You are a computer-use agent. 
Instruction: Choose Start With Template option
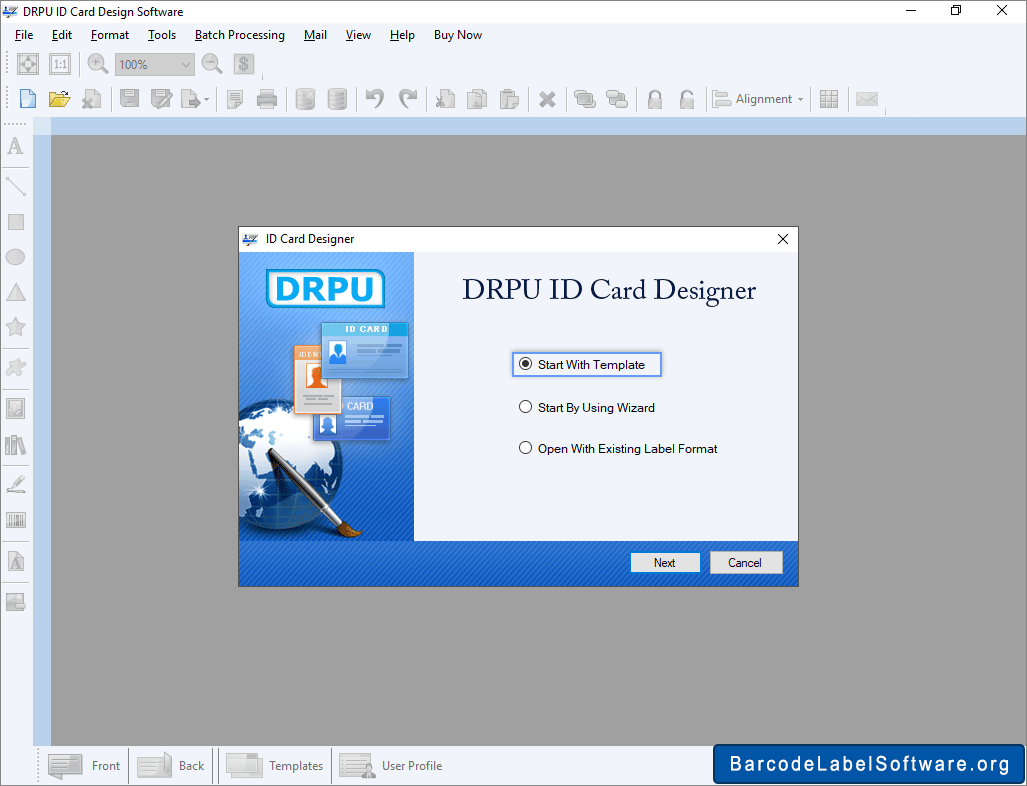(x=586, y=365)
